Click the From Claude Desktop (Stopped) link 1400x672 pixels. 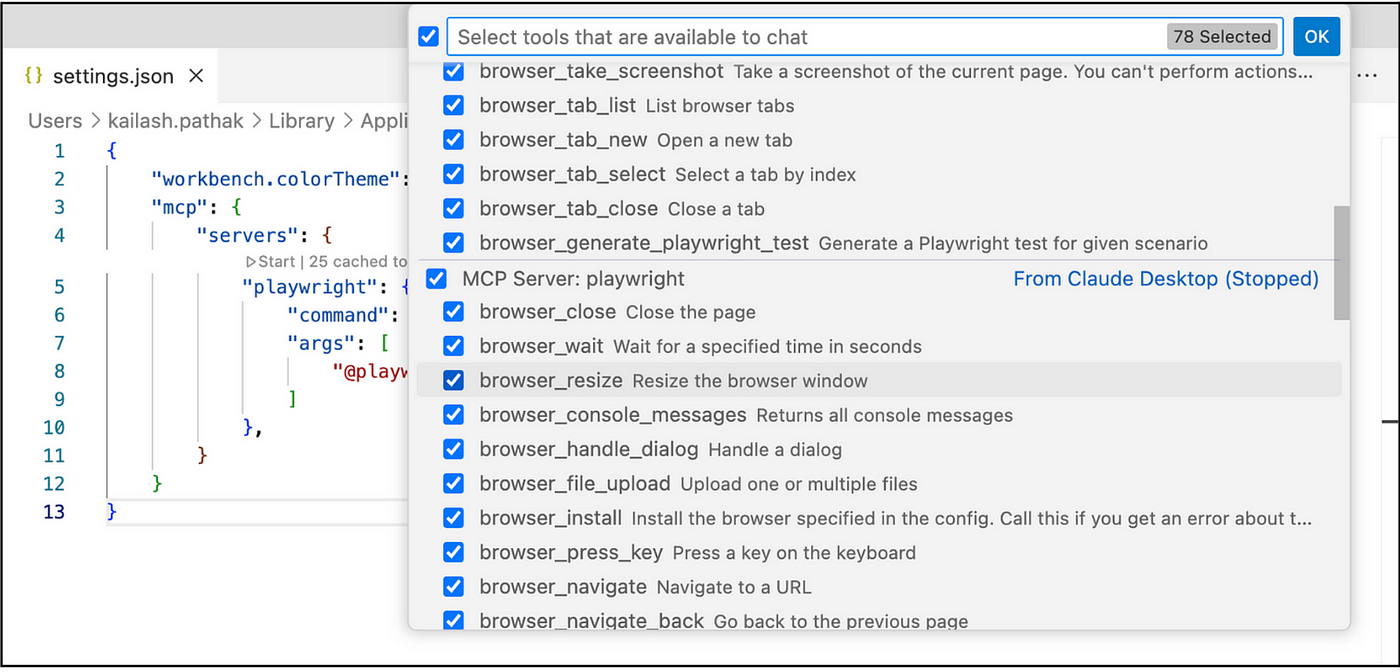[x=1165, y=279]
